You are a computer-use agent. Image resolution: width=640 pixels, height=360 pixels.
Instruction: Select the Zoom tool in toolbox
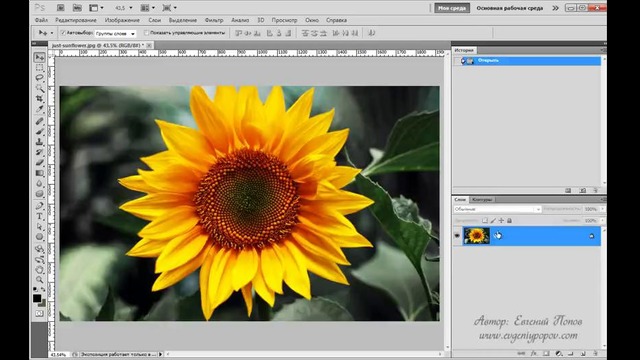tap(40, 280)
